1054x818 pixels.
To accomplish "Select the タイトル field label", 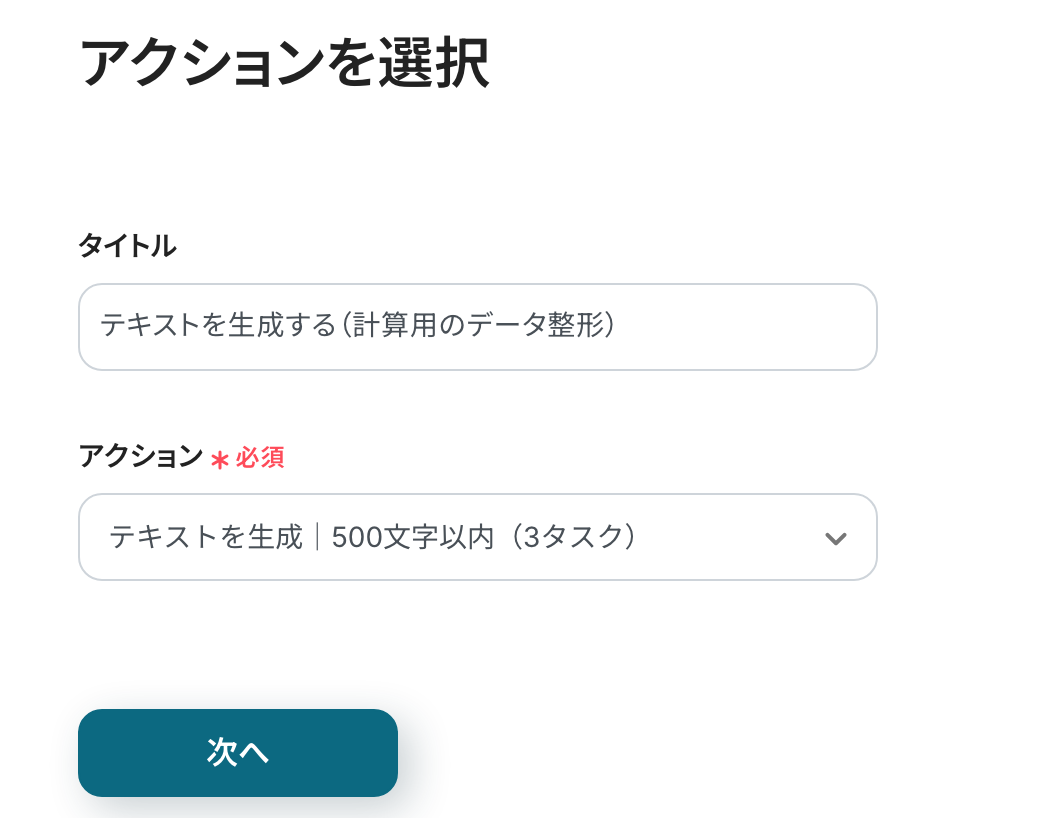I will click(127, 246).
